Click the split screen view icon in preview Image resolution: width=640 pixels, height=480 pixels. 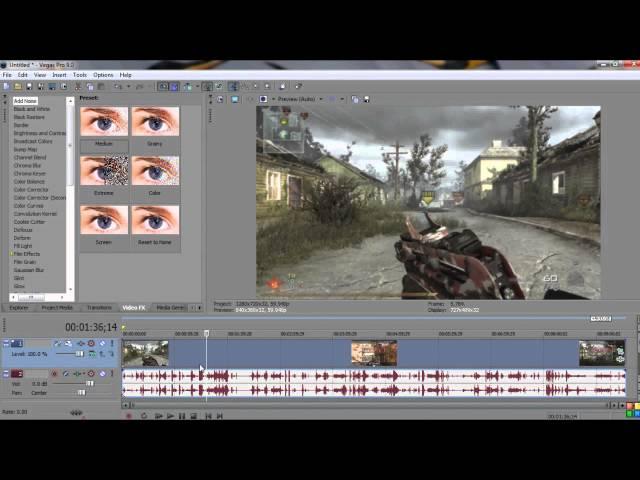click(263, 99)
